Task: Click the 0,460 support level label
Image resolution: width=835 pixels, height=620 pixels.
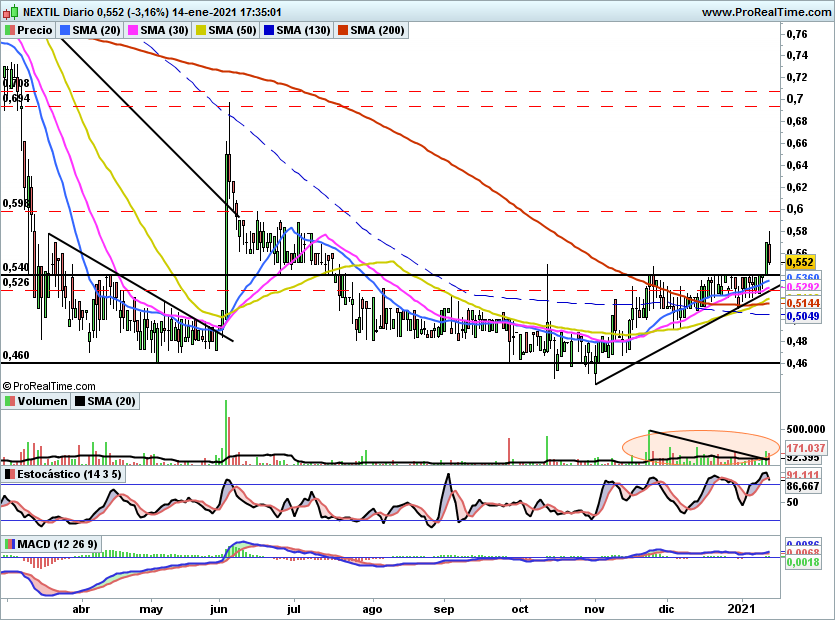Action: coord(16,355)
